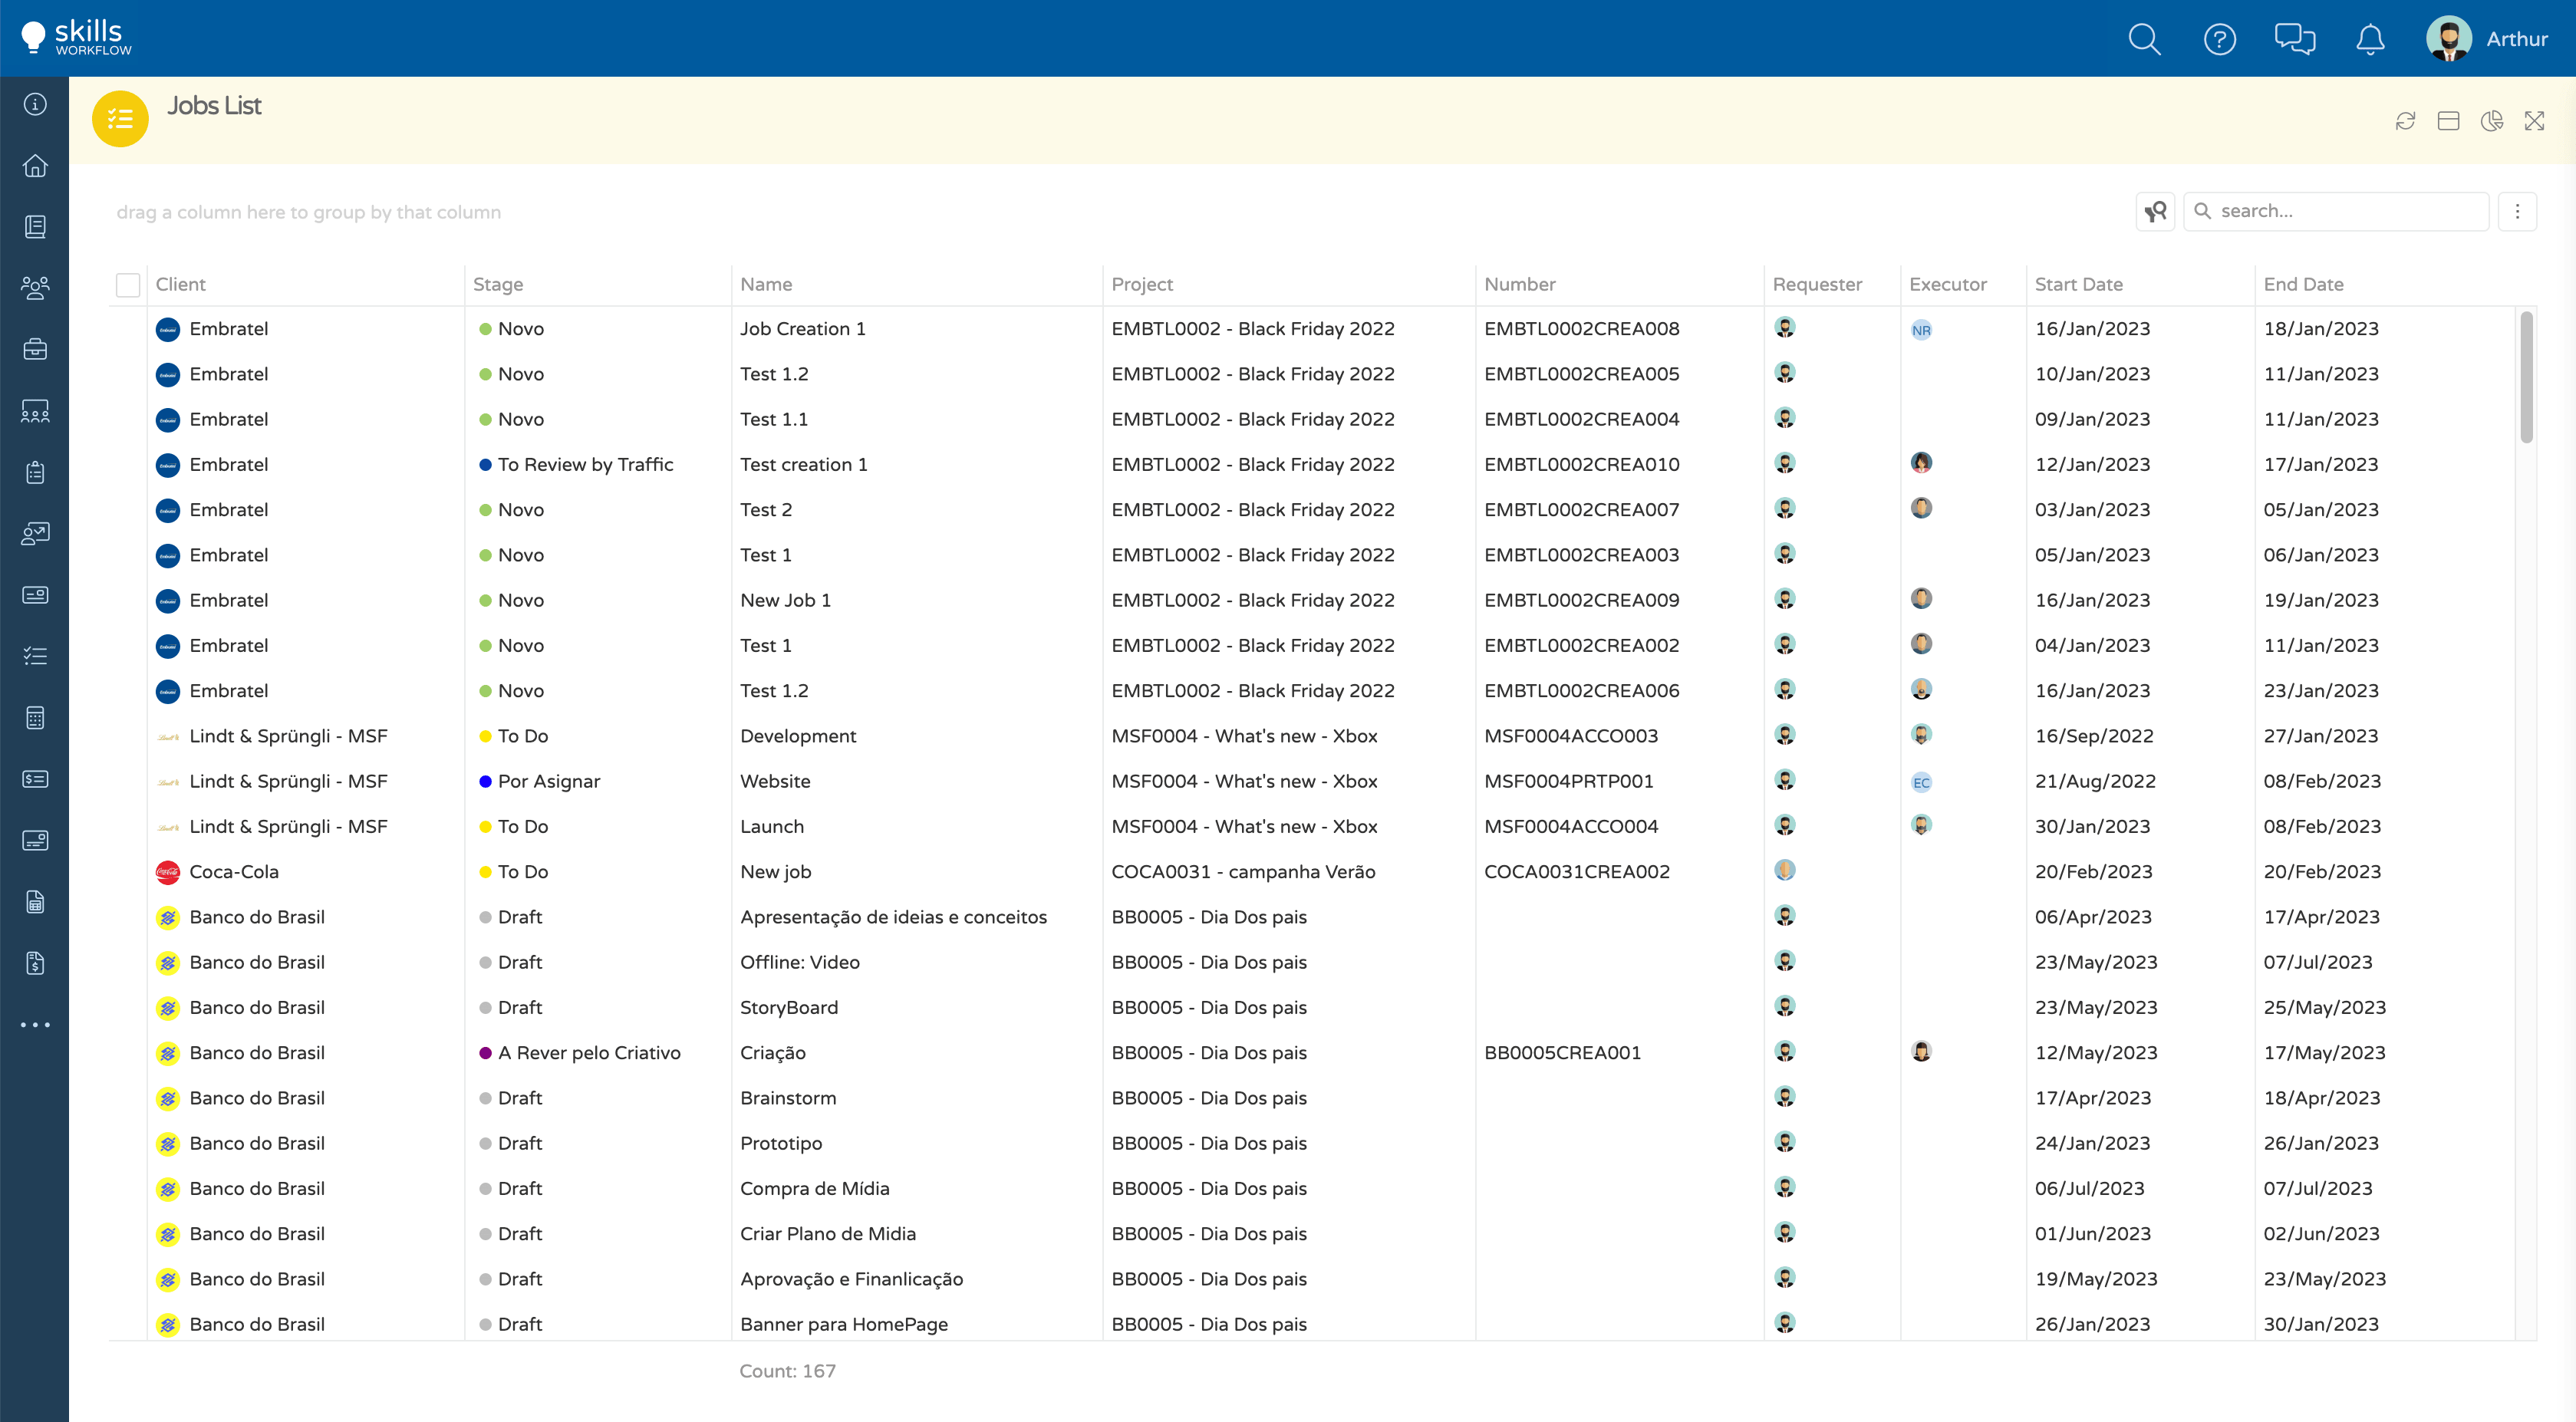
Task: Click the NR executor badge
Action: [x=1921, y=330]
